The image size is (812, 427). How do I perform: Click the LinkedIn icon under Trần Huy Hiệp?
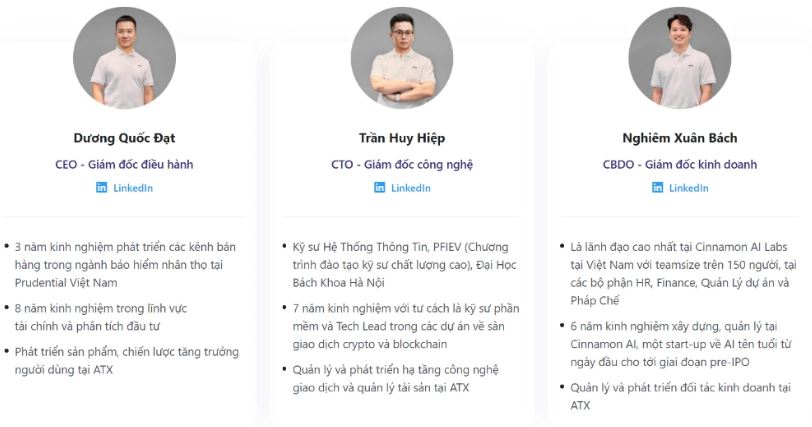coord(379,188)
